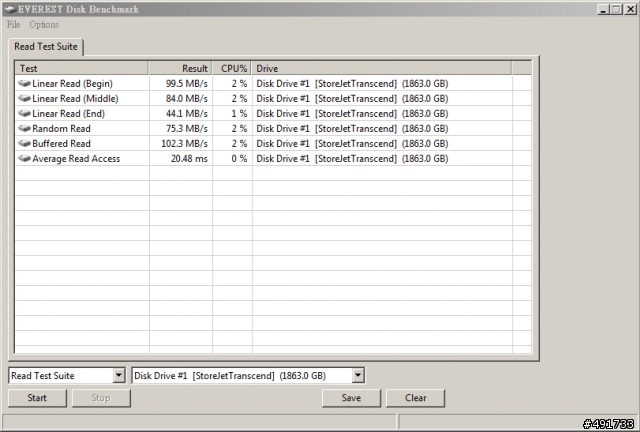The width and height of the screenshot is (640, 432).
Task: Select the Linear Read (End) row
Action: click(x=273, y=114)
